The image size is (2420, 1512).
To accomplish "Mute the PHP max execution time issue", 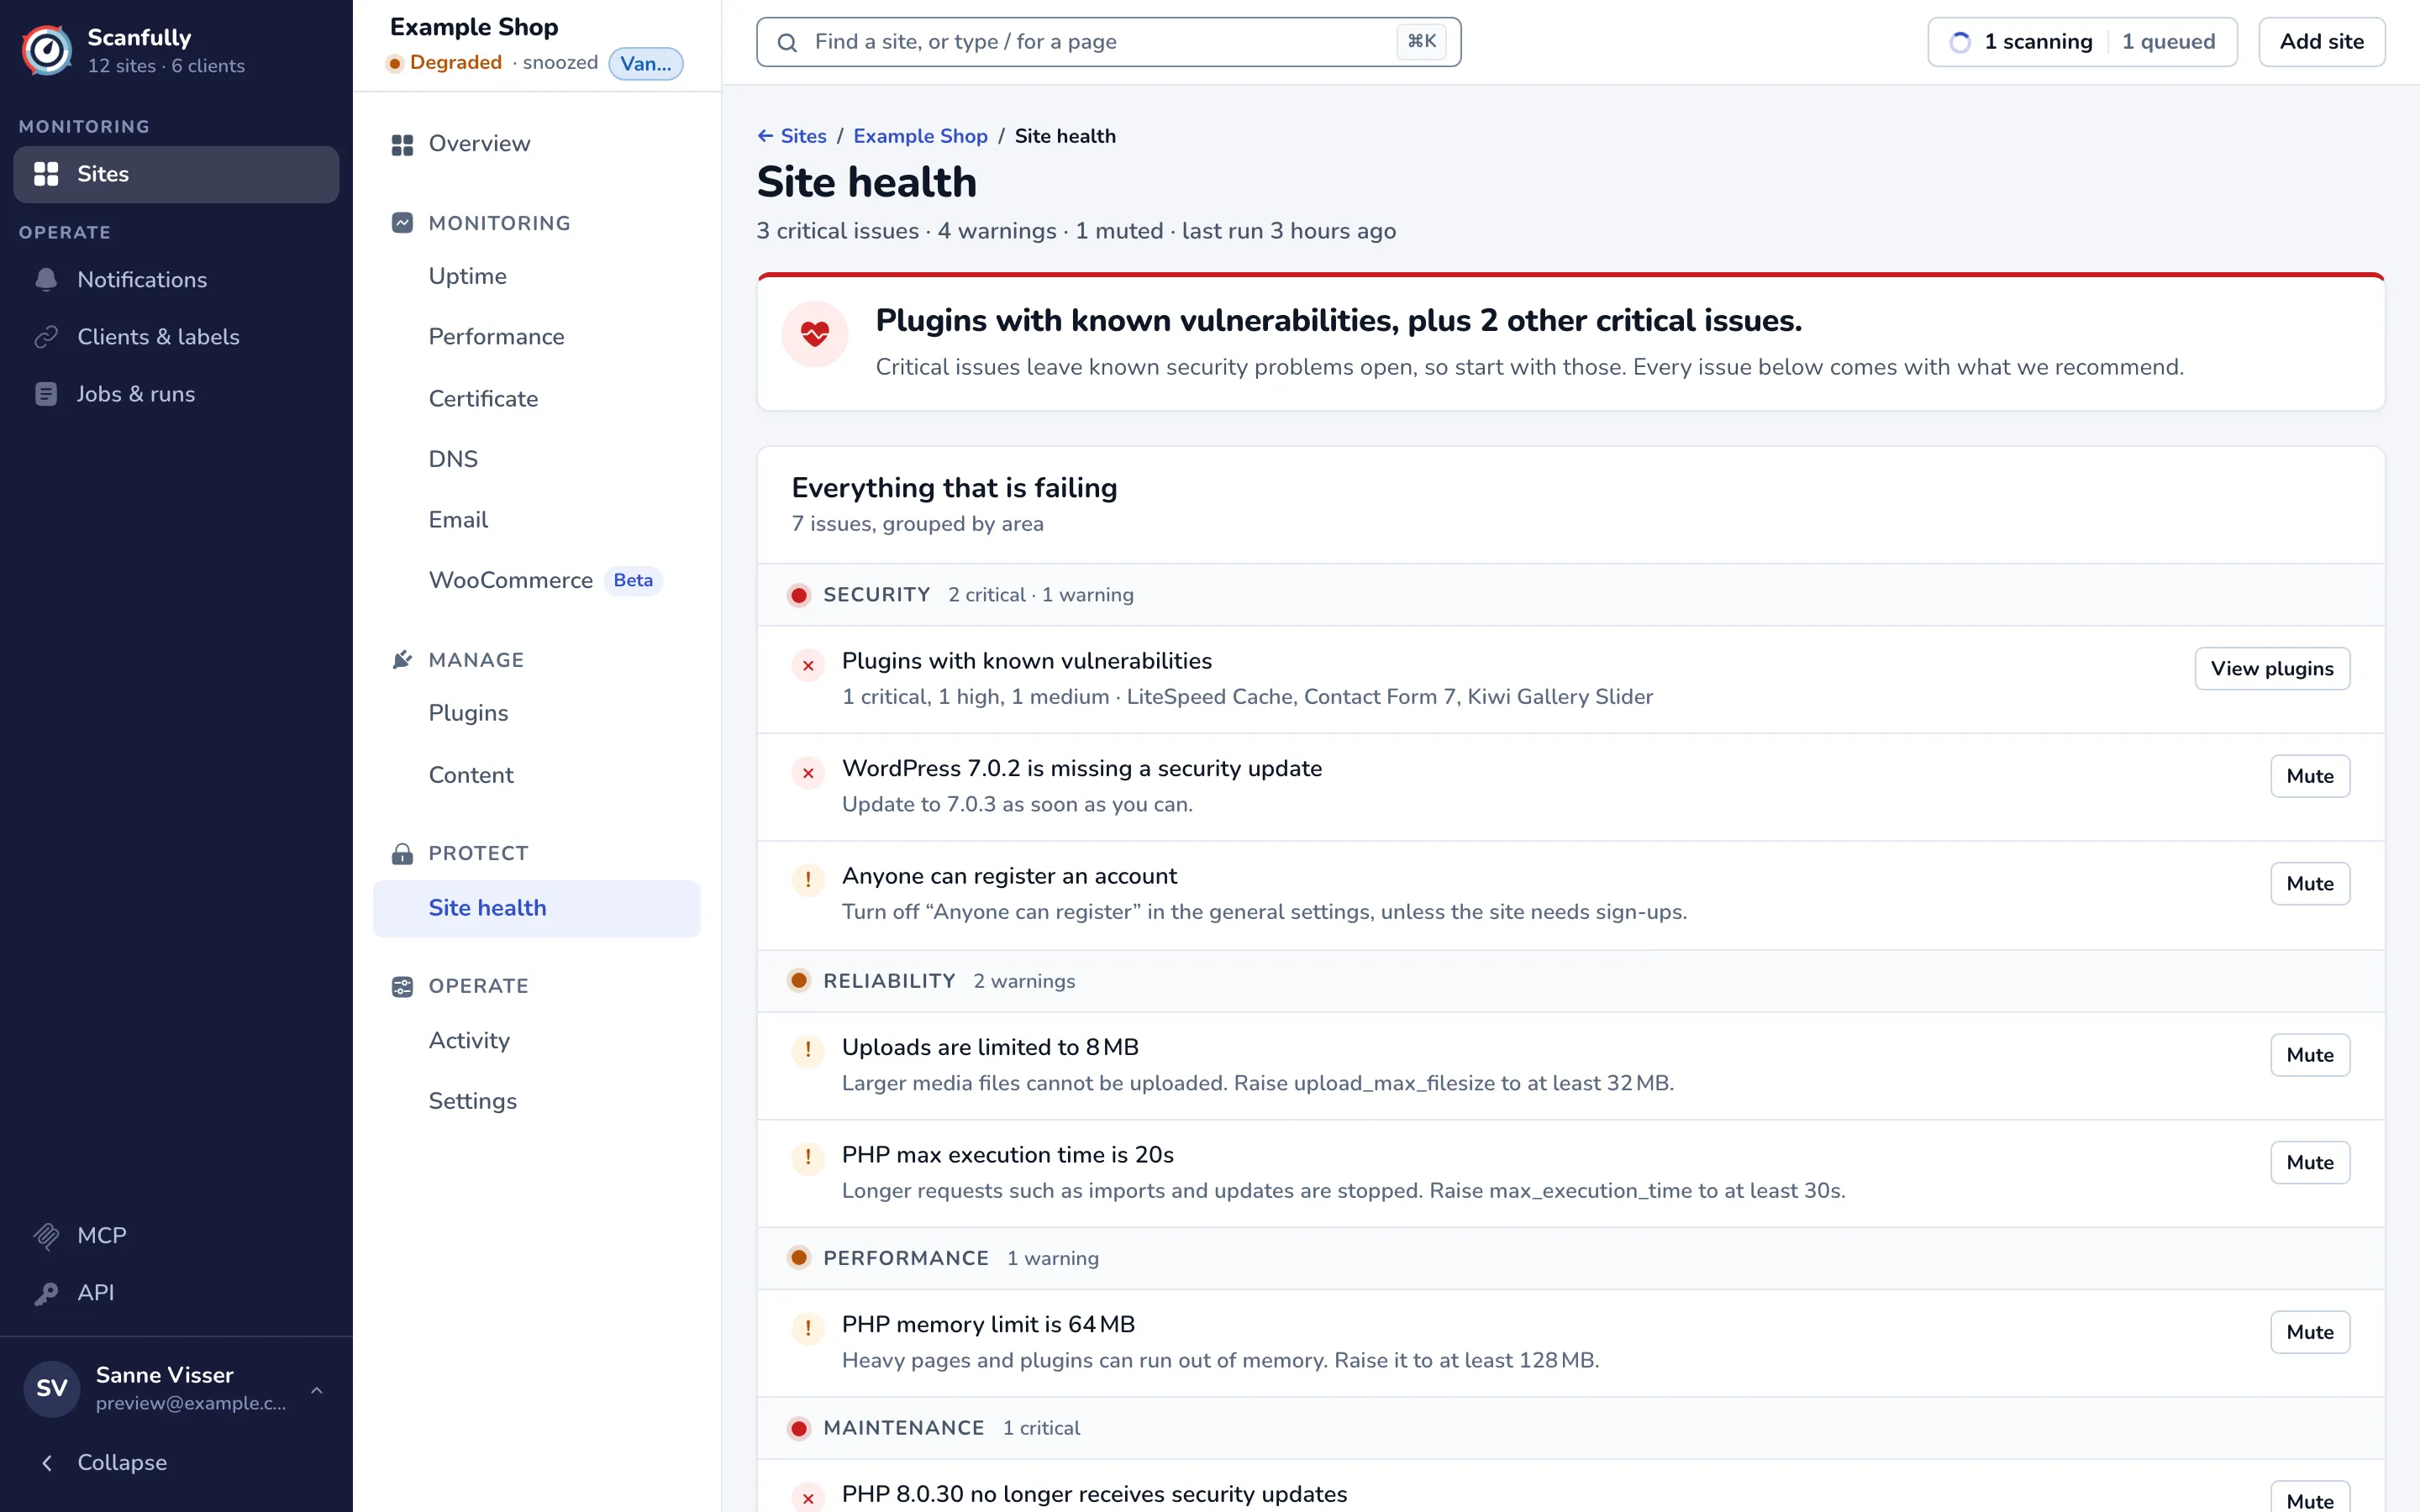I will click(x=2310, y=1163).
